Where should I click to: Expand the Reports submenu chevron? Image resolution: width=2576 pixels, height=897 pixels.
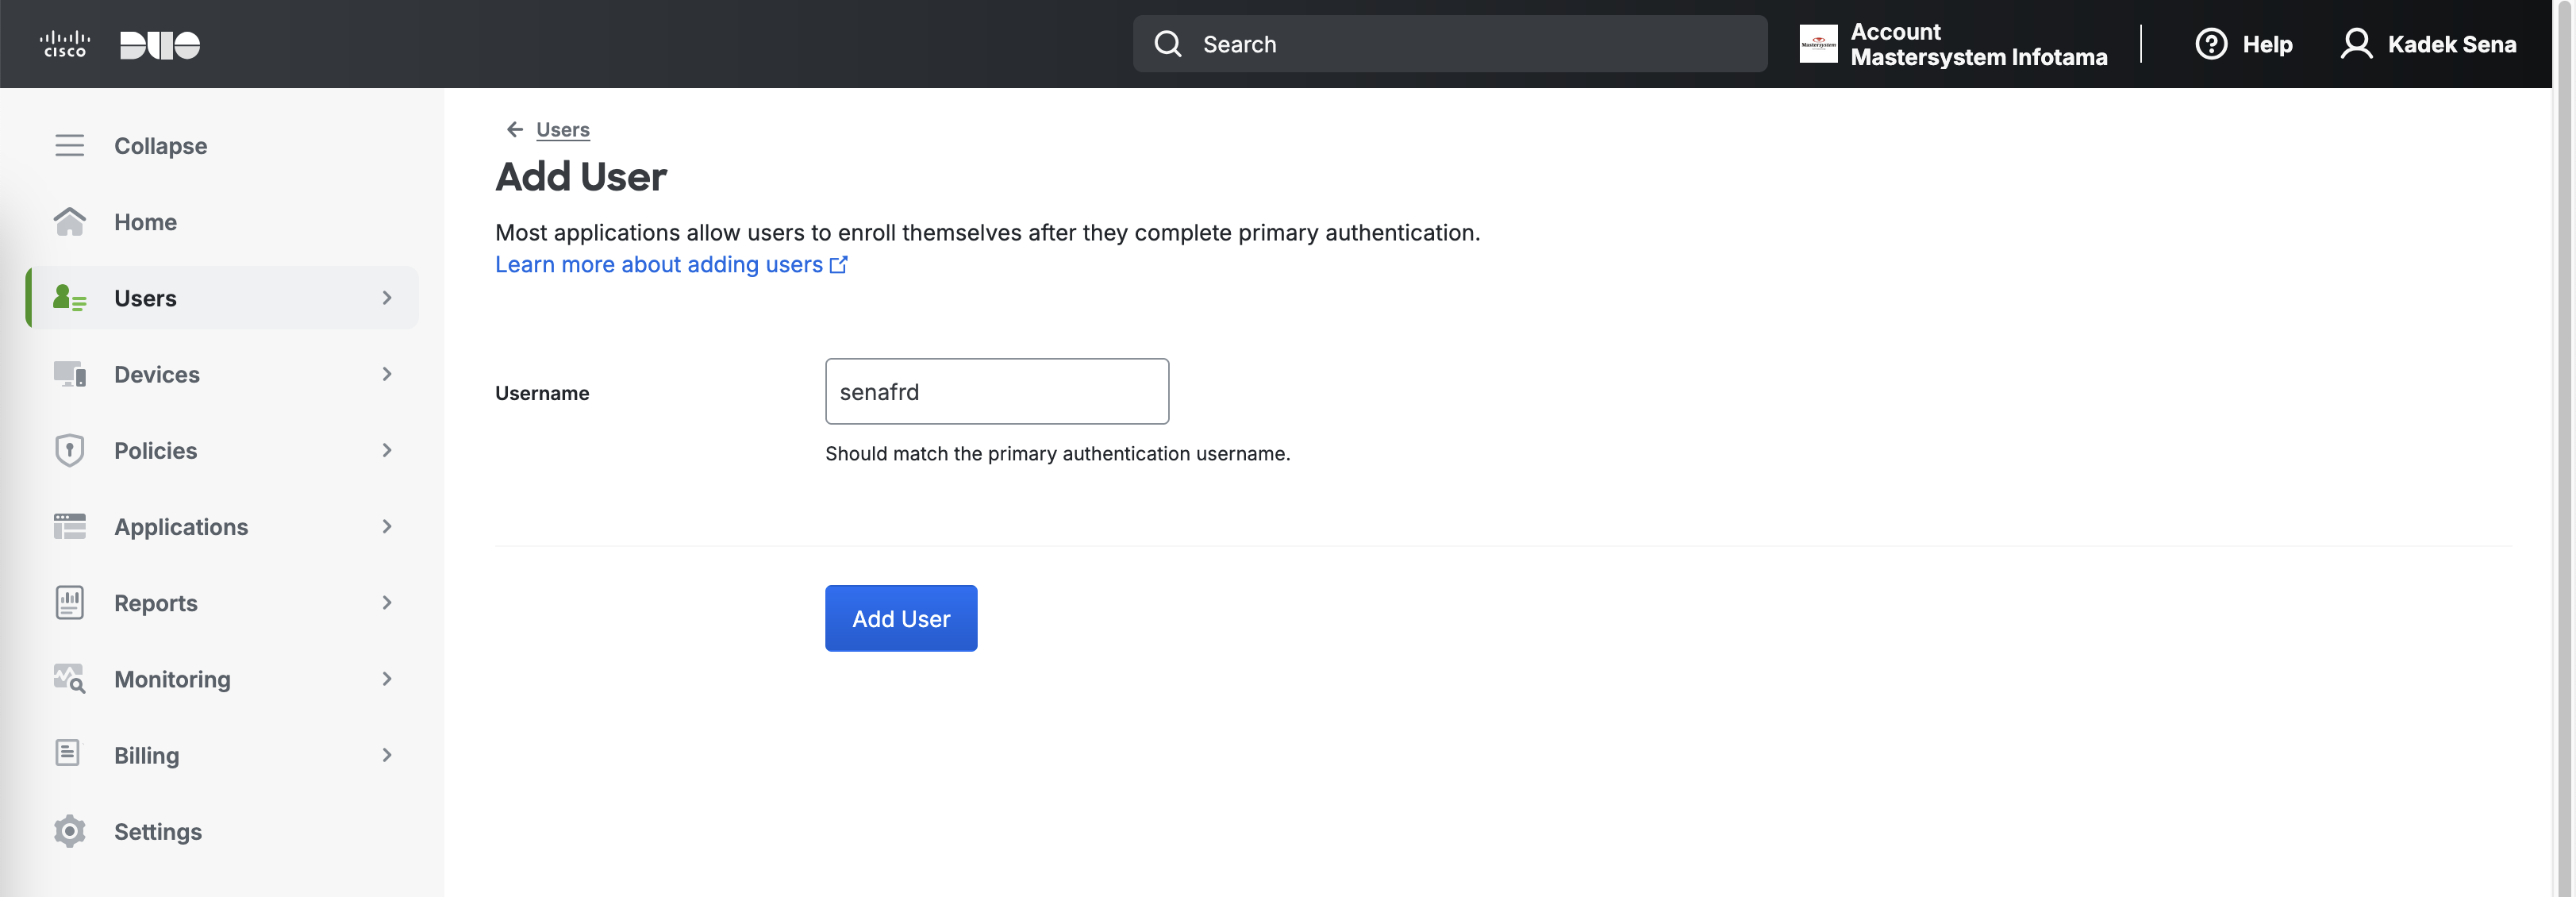coord(387,602)
